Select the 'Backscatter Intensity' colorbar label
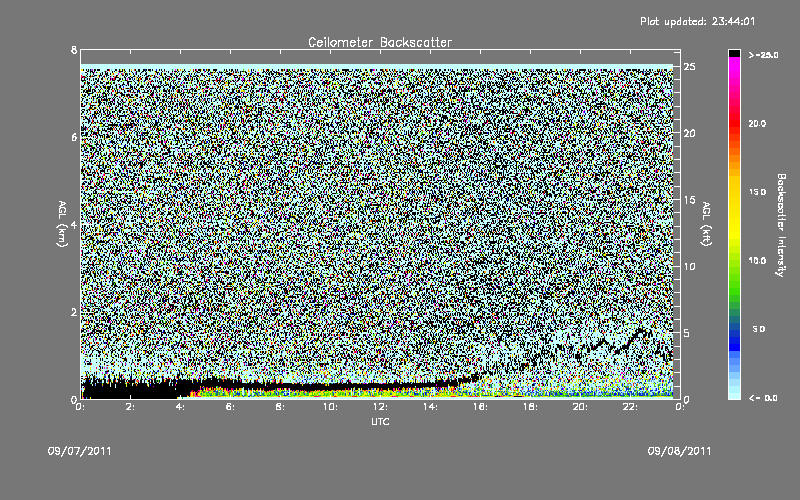The width and height of the screenshot is (800, 500). click(781, 225)
